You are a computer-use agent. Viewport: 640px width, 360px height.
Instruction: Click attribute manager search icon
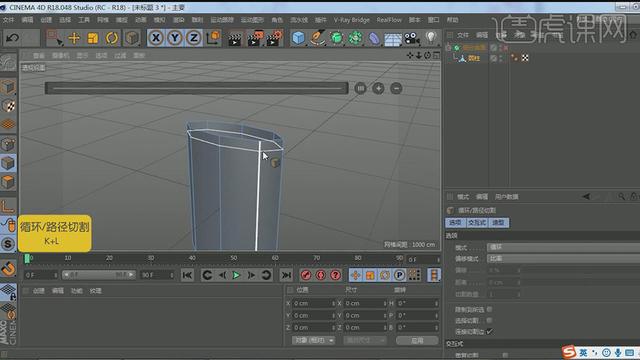click(x=621, y=196)
